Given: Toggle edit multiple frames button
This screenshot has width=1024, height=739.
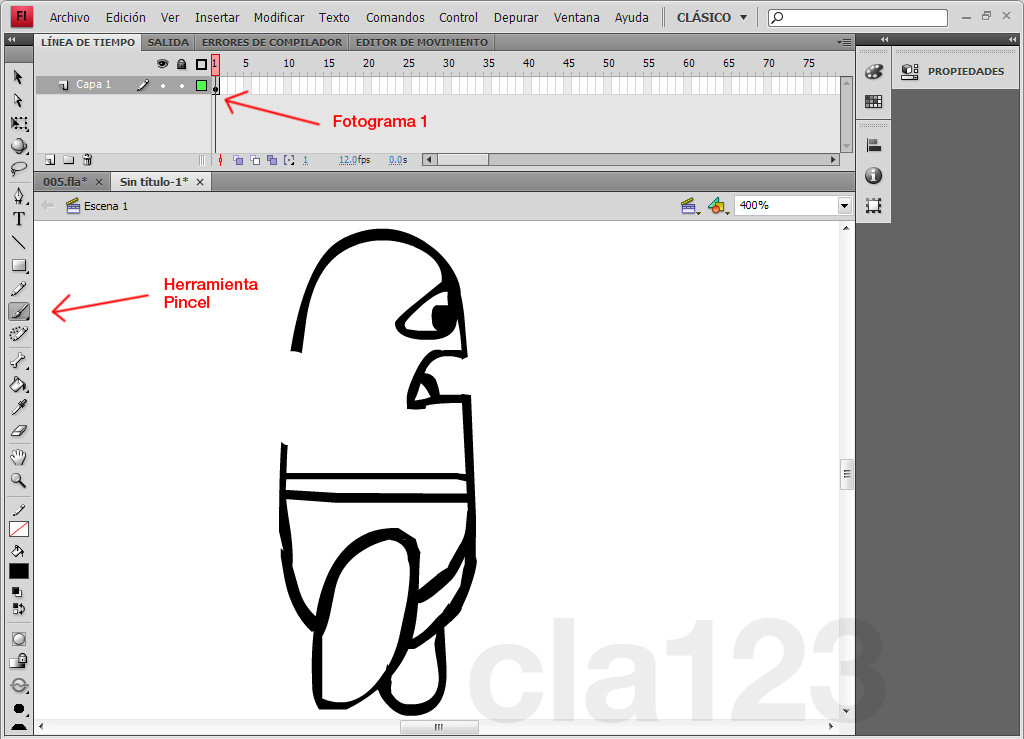Looking at the screenshot, I should [x=272, y=160].
